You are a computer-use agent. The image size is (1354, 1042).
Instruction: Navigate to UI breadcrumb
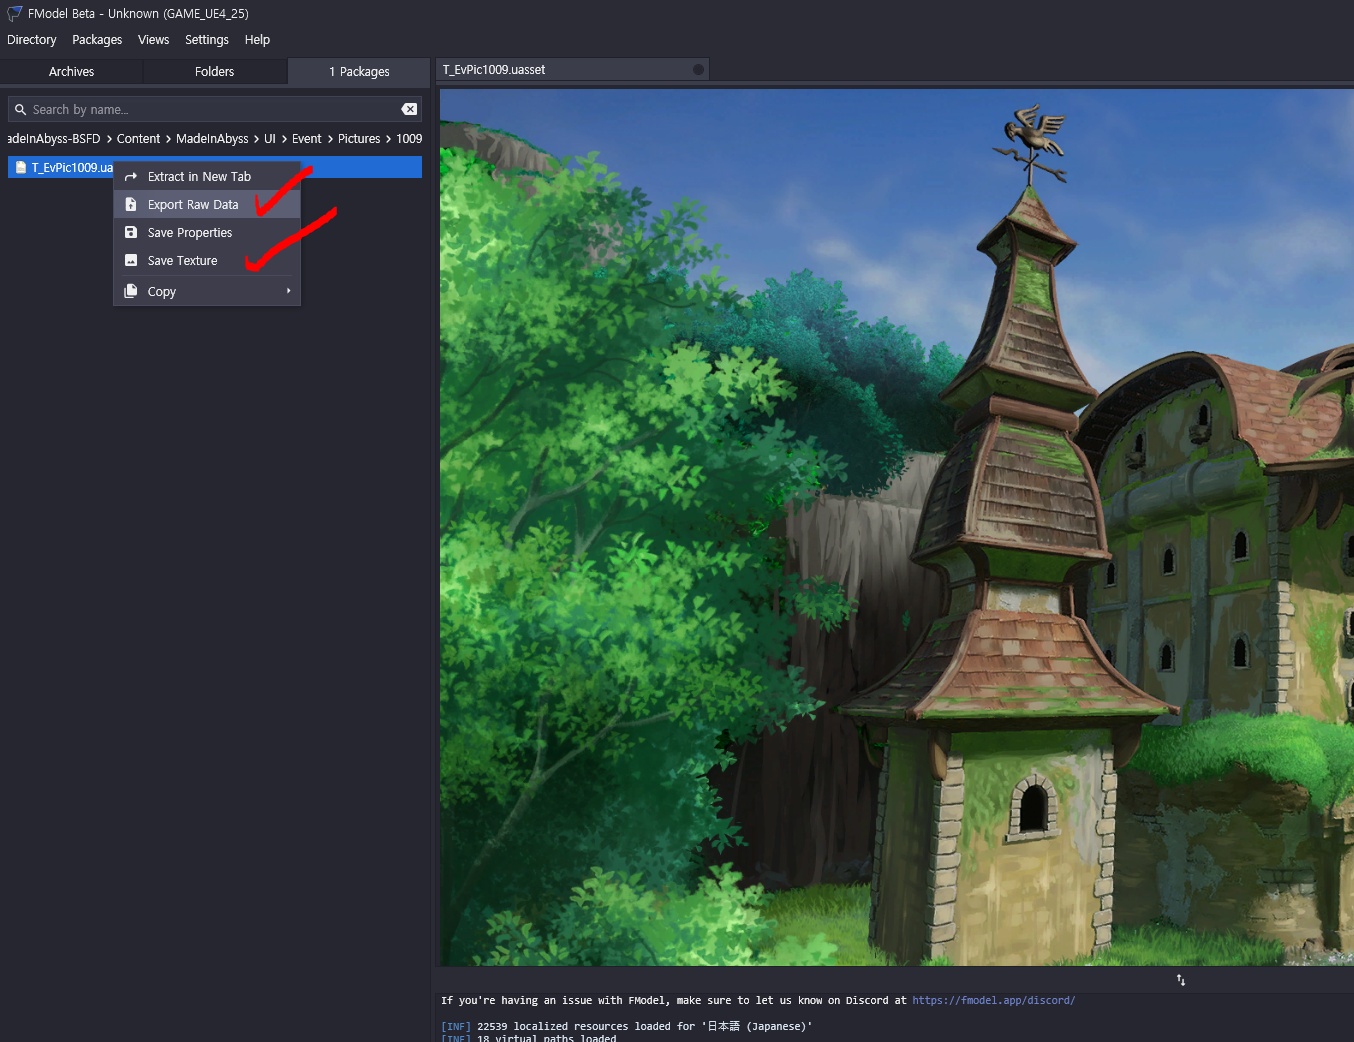269,139
